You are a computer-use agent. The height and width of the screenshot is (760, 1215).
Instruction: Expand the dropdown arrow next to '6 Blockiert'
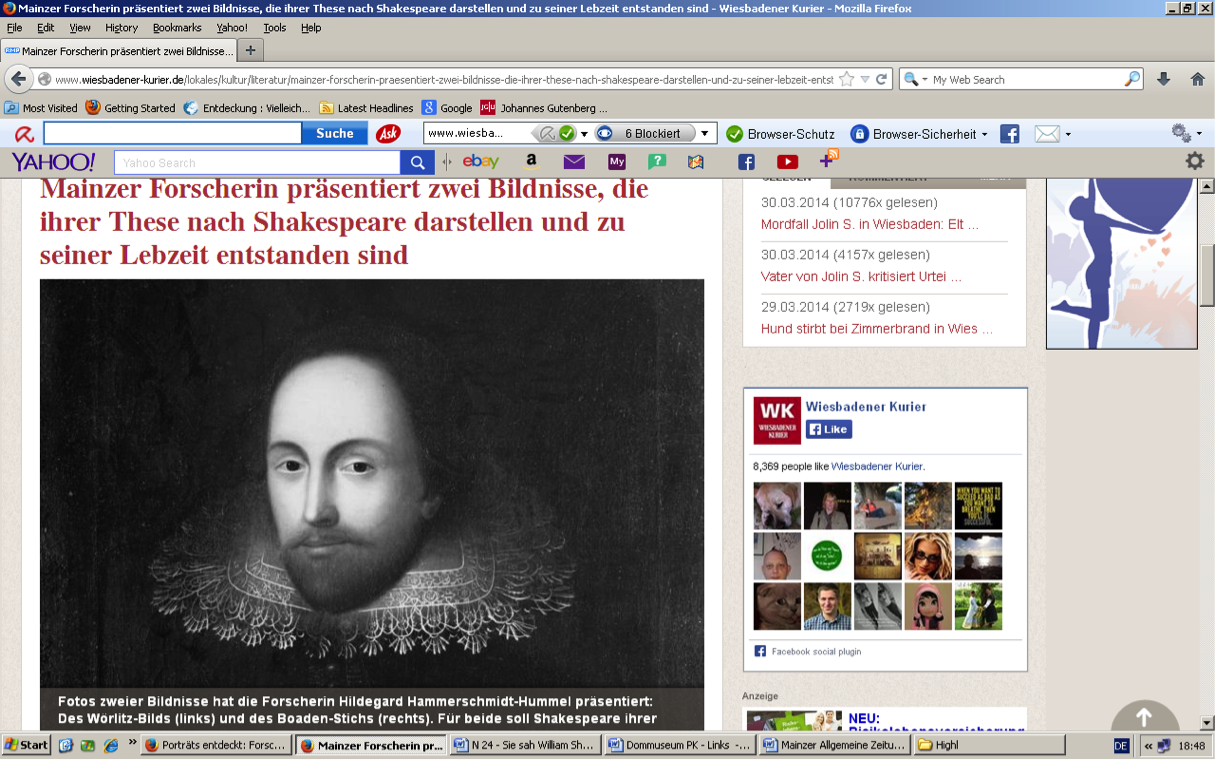pyautogui.click(x=704, y=133)
